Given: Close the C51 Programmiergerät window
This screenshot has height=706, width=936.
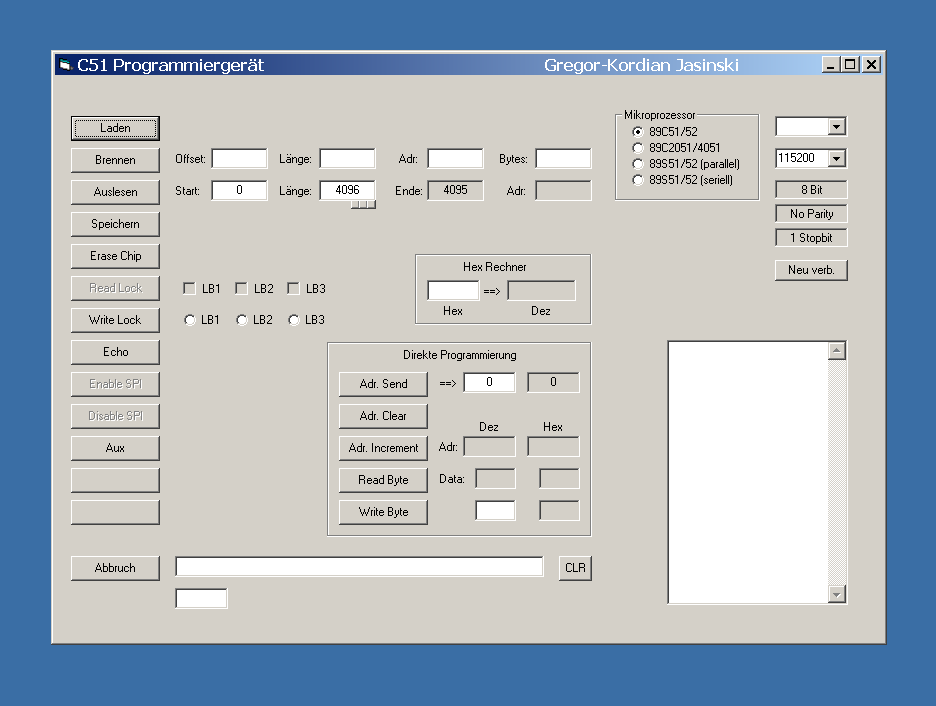Looking at the screenshot, I should (872, 64).
